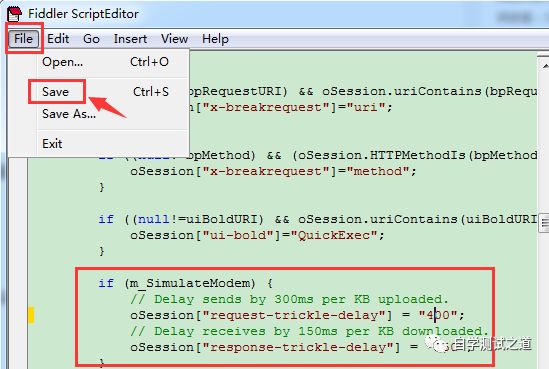The height and width of the screenshot is (369, 549).
Task: Open the View menu
Action: [x=174, y=39]
